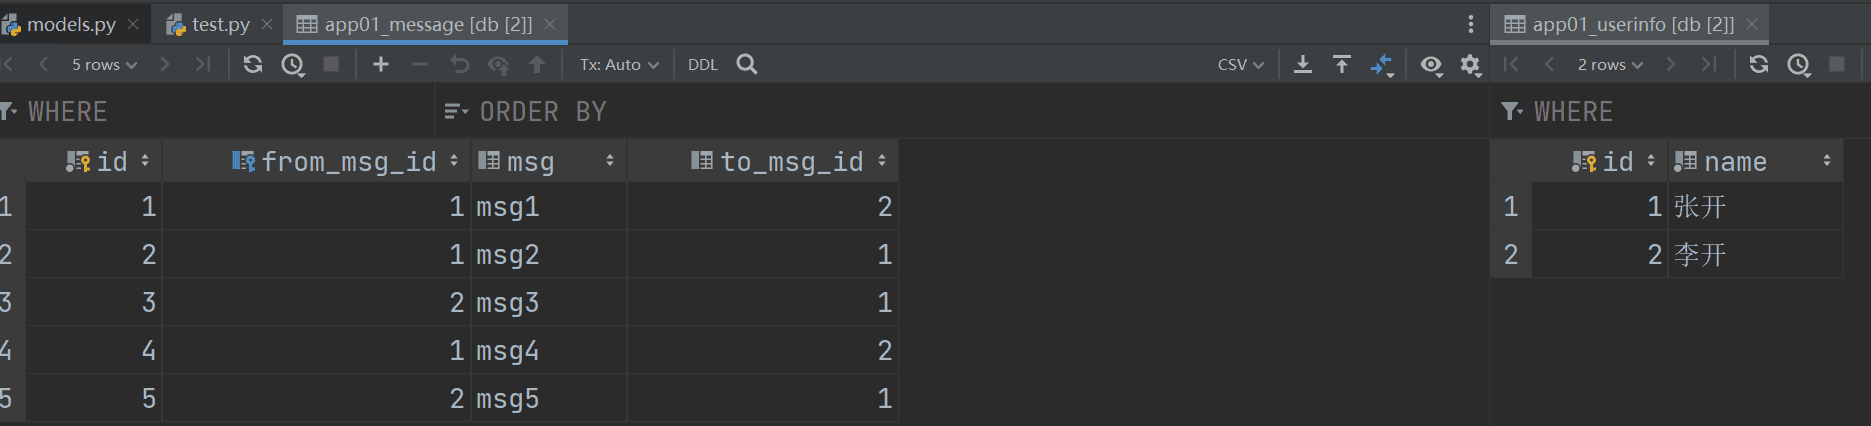The height and width of the screenshot is (426, 1871).
Task: Click the DDL button
Action: 703,64
